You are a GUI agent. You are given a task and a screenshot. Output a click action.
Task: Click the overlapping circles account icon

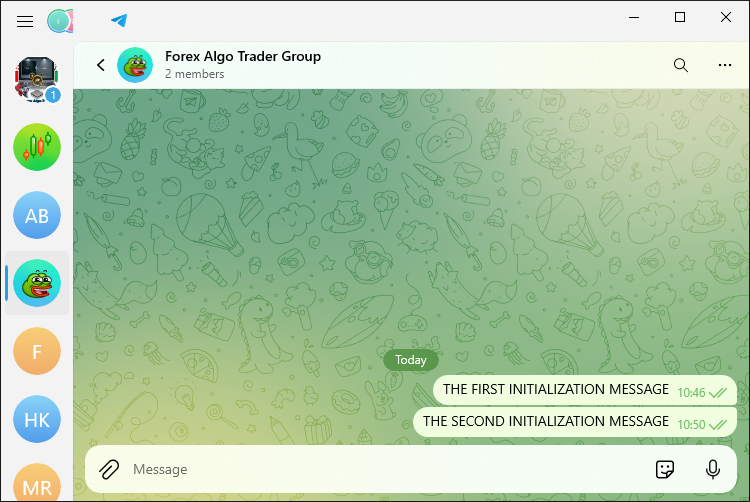(x=60, y=21)
